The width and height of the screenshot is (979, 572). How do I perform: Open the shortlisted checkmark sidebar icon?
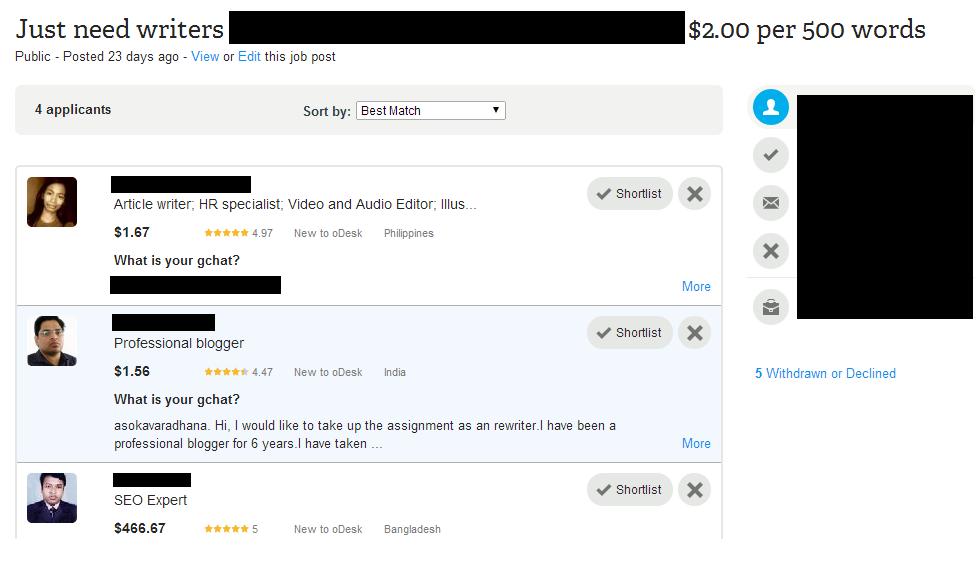point(770,155)
